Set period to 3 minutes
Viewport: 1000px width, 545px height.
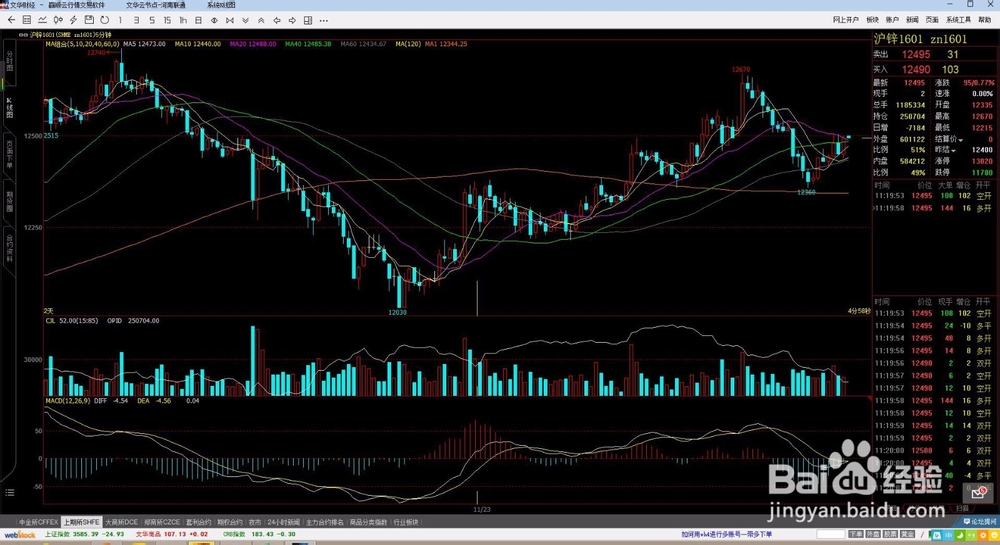pyautogui.click(x=136, y=20)
